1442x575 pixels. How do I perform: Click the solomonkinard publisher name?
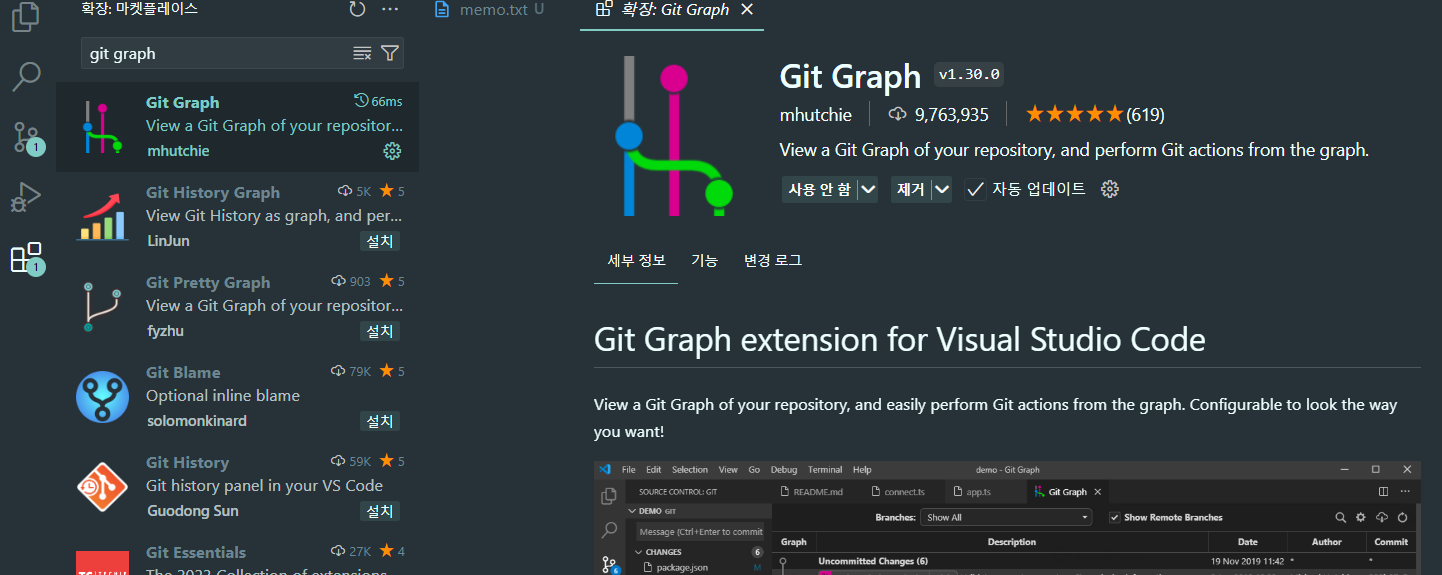pos(196,421)
